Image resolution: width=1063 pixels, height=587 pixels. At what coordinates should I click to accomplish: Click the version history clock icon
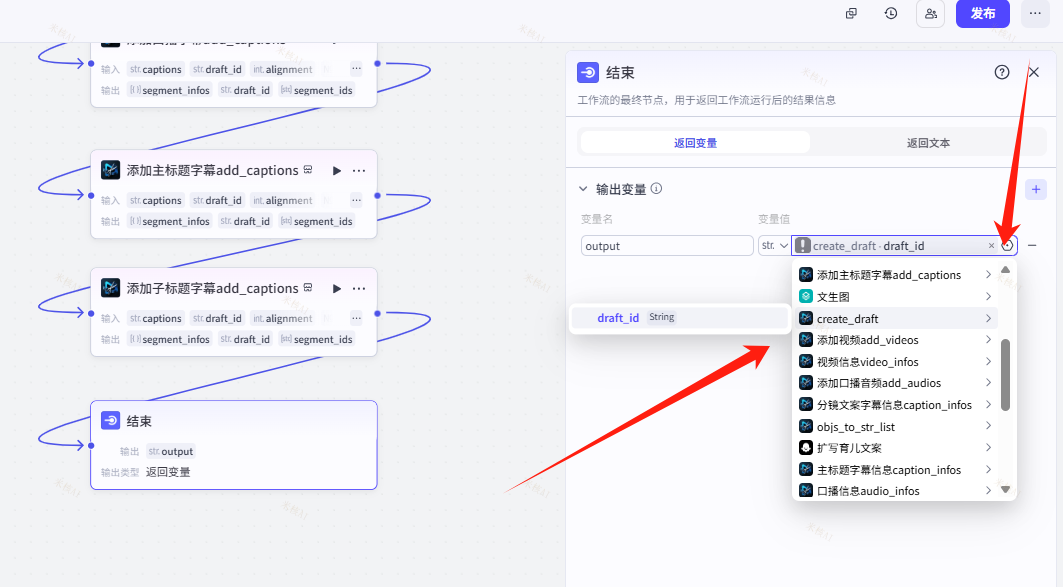coord(891,14)
